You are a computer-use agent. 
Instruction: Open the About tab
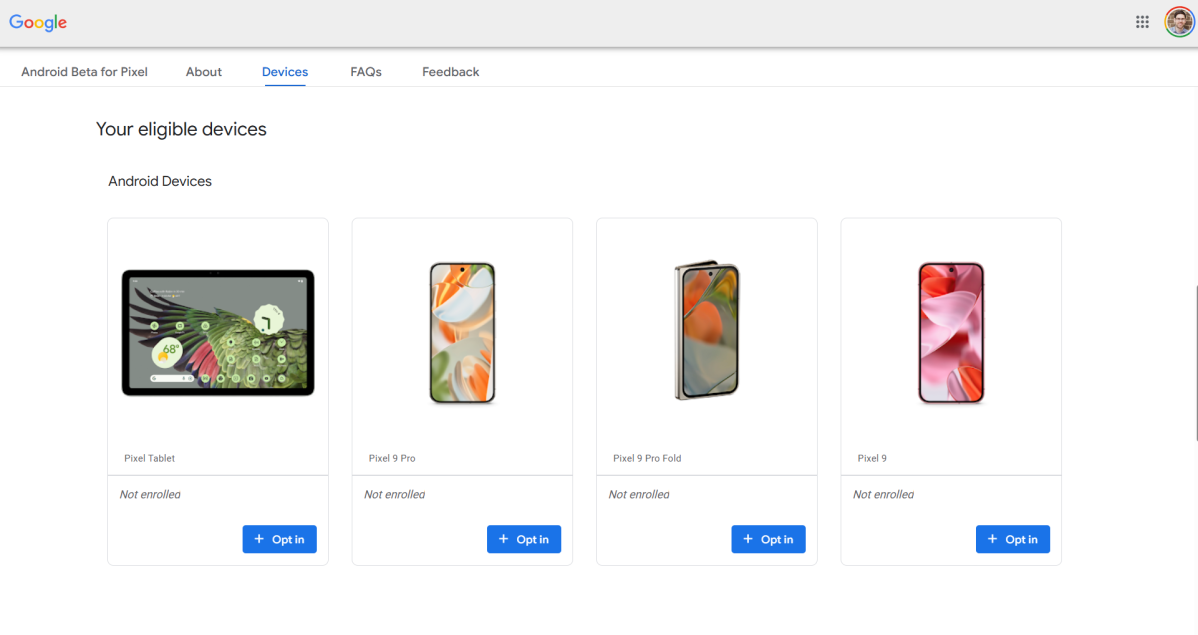click(x=203, y=72)
